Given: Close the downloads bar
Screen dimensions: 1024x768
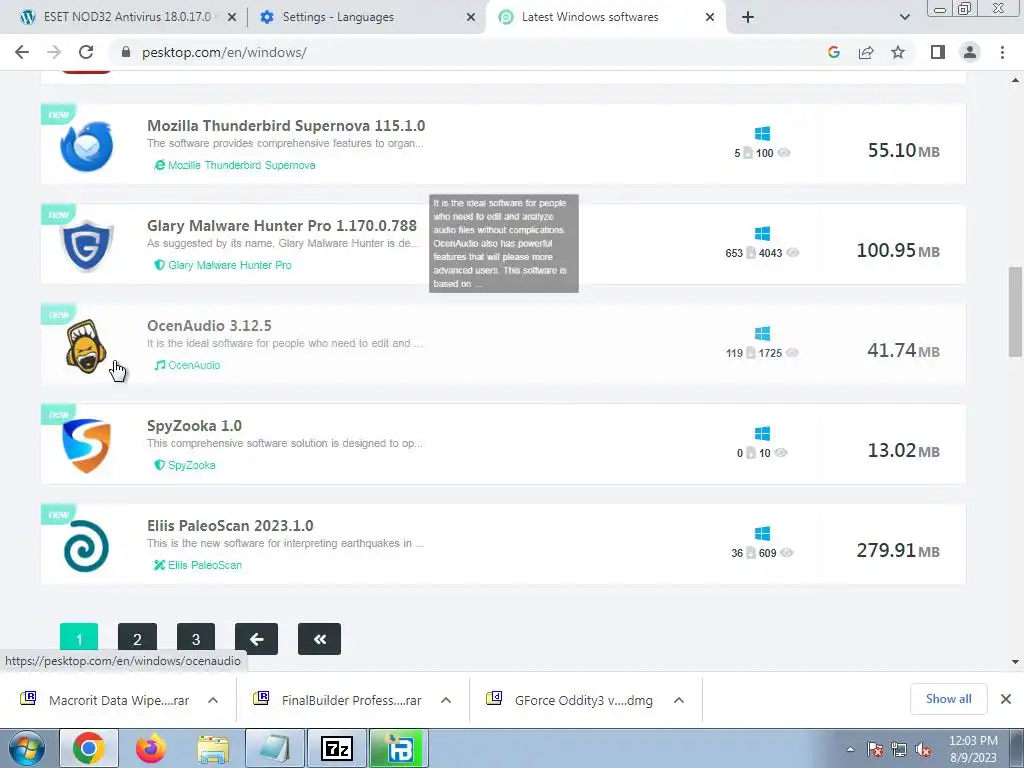Looking at the screenshot, I should pyautogui.click(x=1006, y=699).
